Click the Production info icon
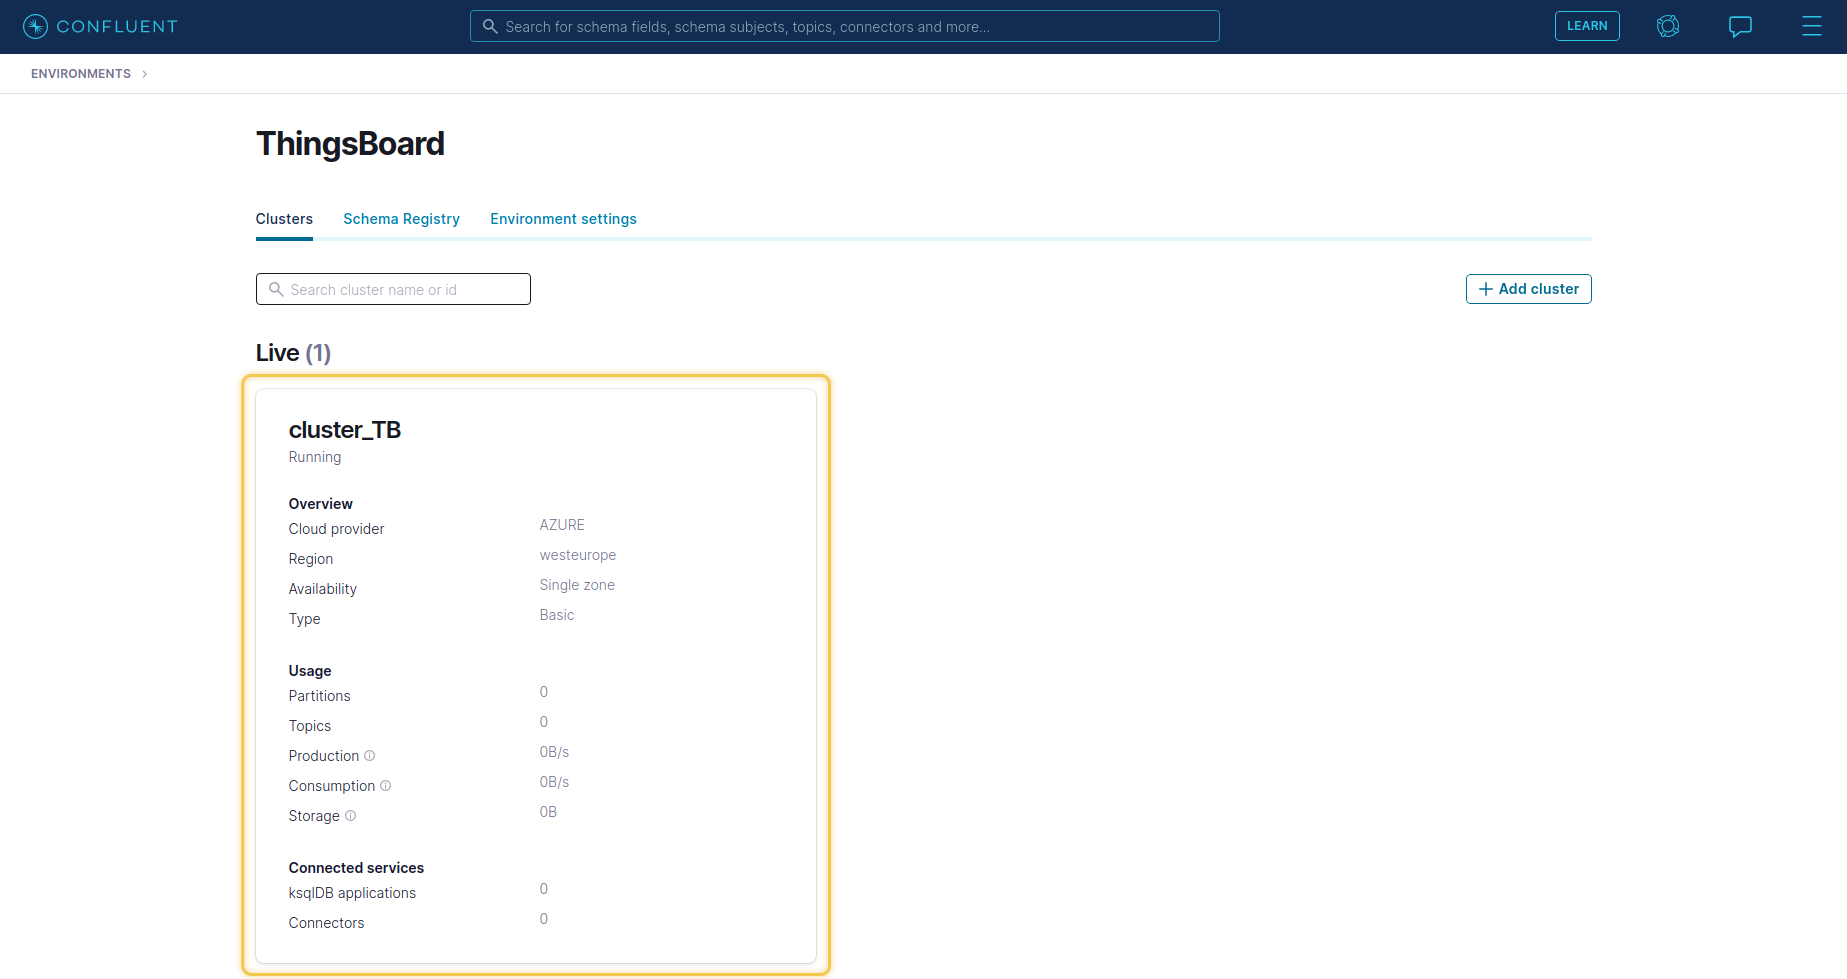 (370, 756)
